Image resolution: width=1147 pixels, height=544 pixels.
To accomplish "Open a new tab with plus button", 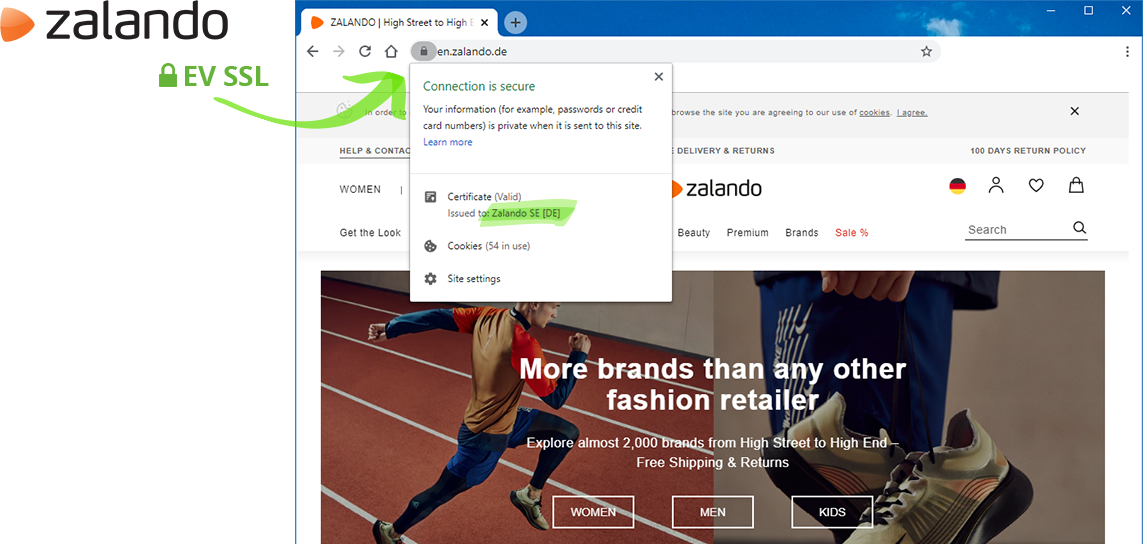I will tap(516, 22).
